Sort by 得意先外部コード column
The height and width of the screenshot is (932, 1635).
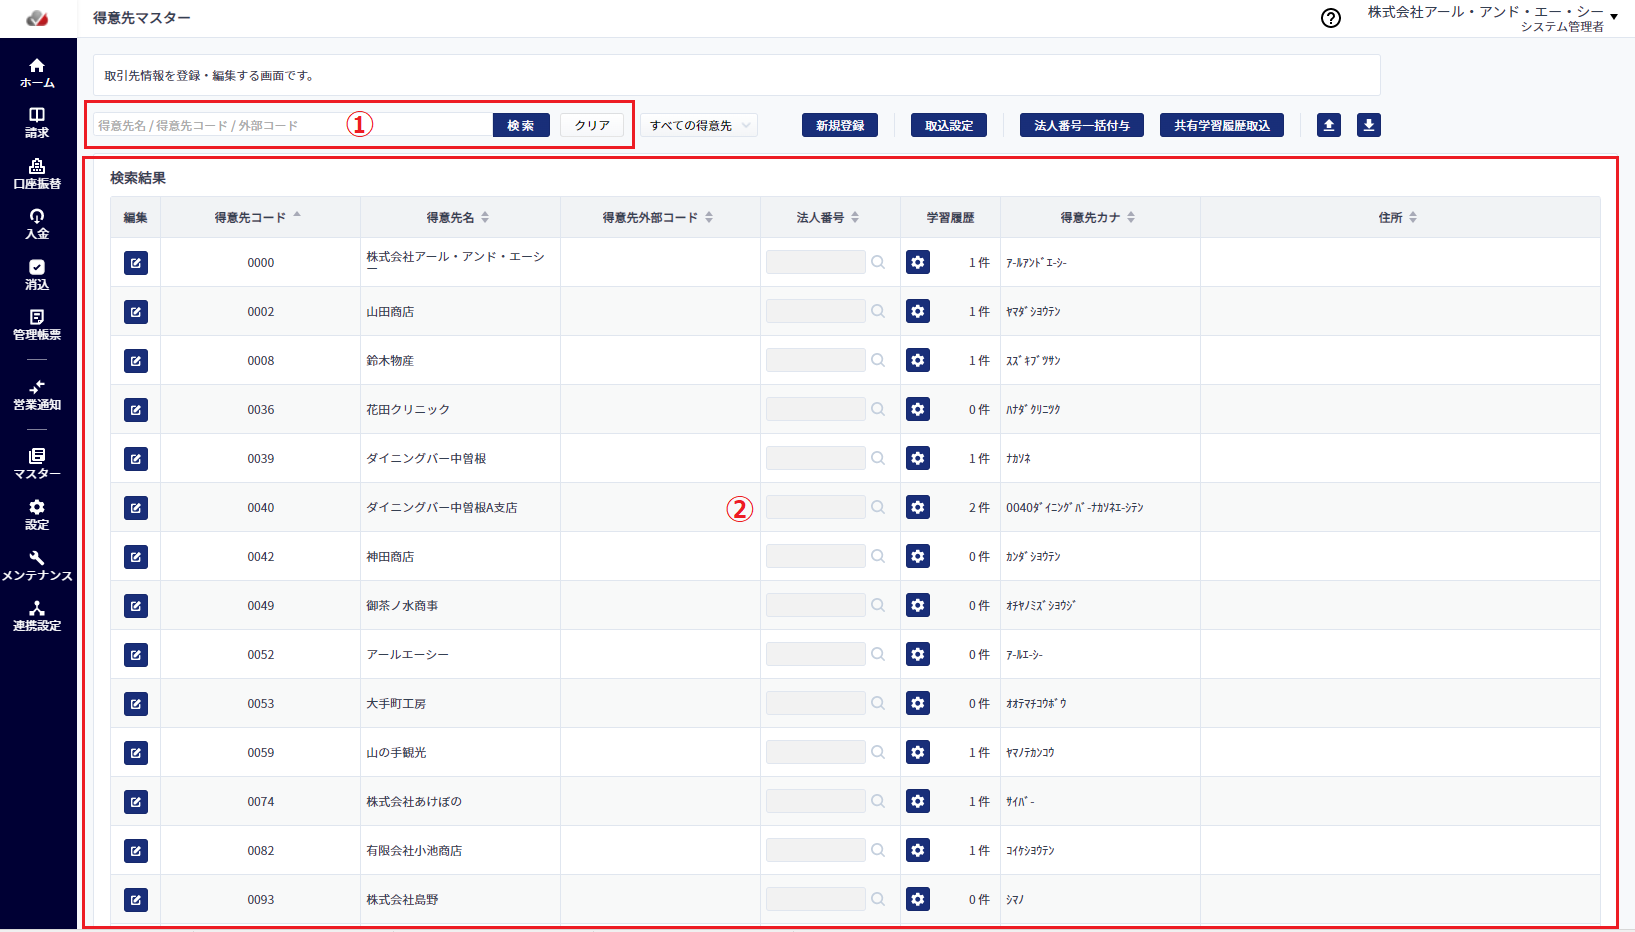658,217
